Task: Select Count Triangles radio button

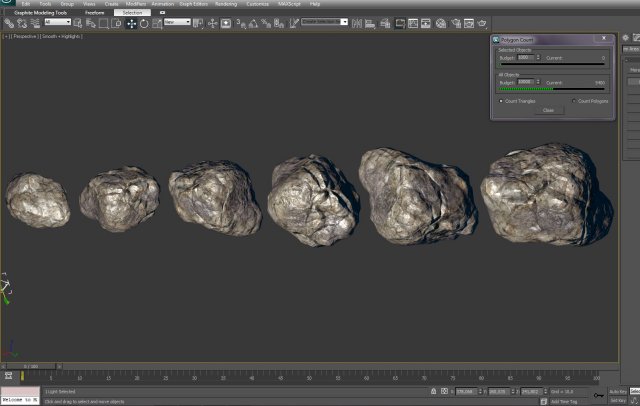Action: click(x=500, y=100)
